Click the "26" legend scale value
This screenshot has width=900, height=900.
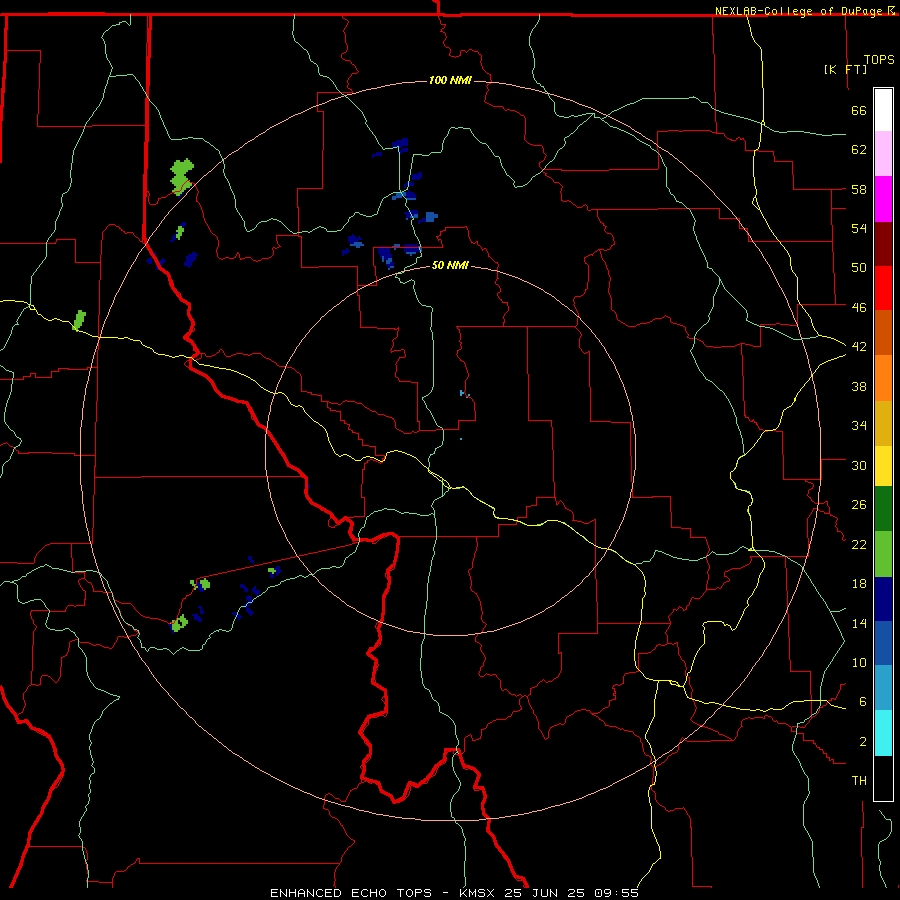[x=859, y=505]
